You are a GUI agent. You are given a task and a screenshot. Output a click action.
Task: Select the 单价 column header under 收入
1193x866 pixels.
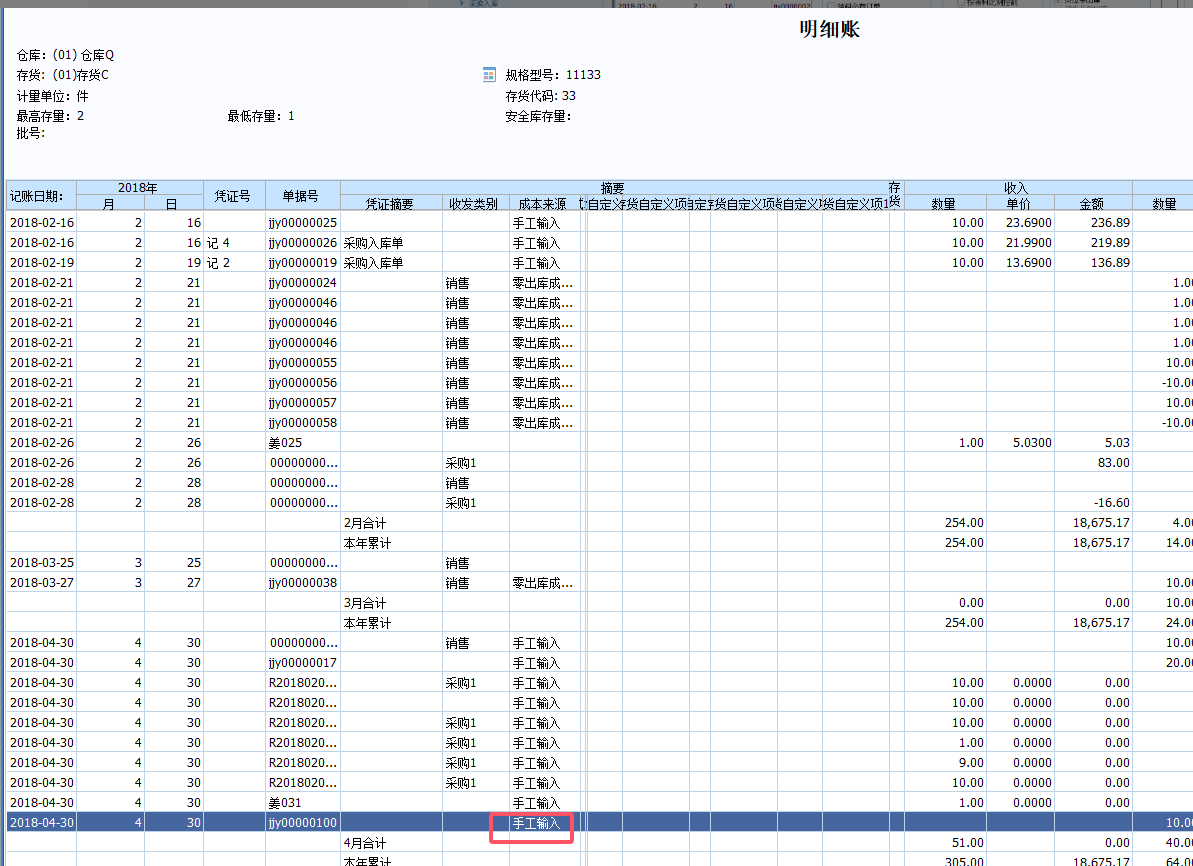pos(1020,203)
